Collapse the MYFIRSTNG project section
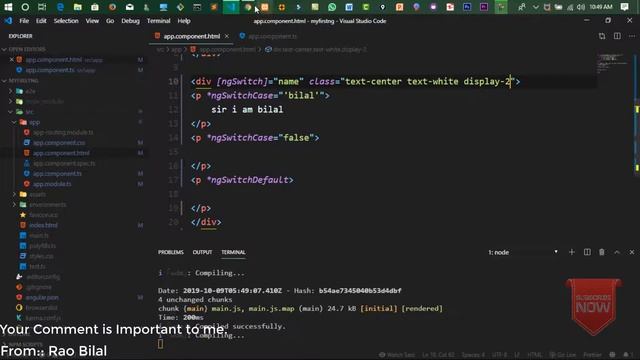 tap(20, 81)
